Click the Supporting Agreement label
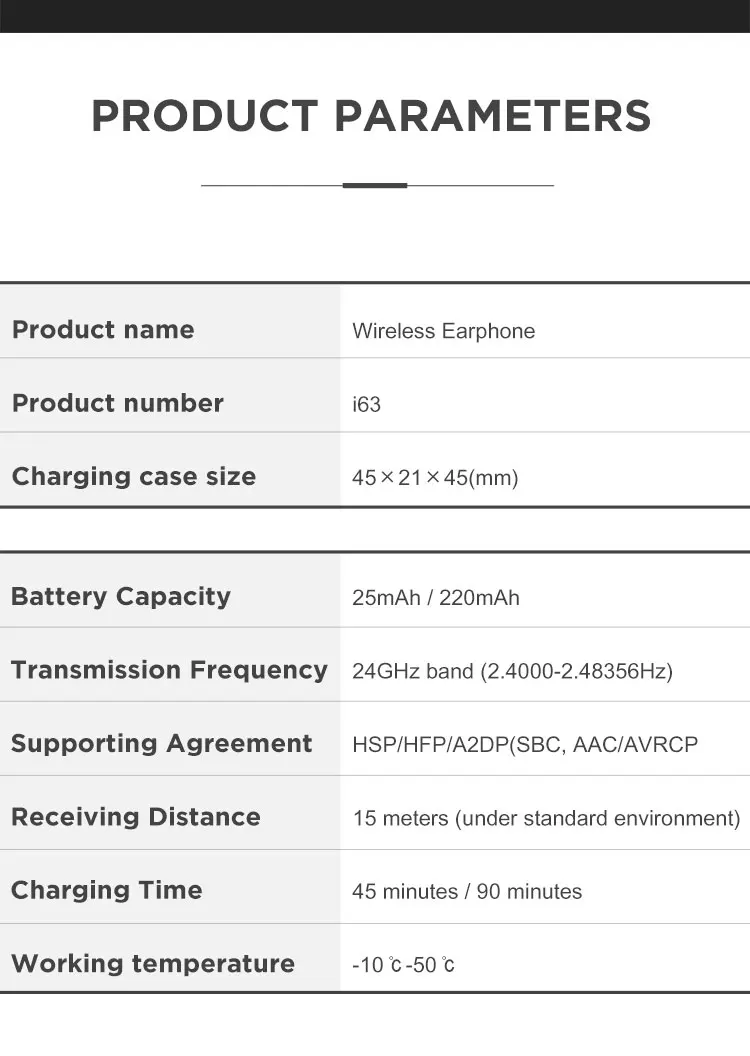This screenshot has height=1056, width=750. click(161, 743)
